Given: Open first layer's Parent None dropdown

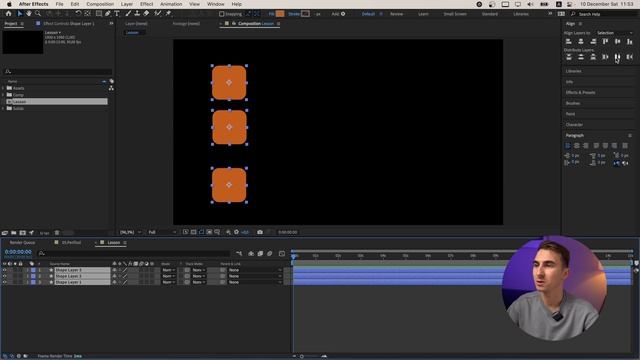Looking at the screenshot, I should [255, 270].
